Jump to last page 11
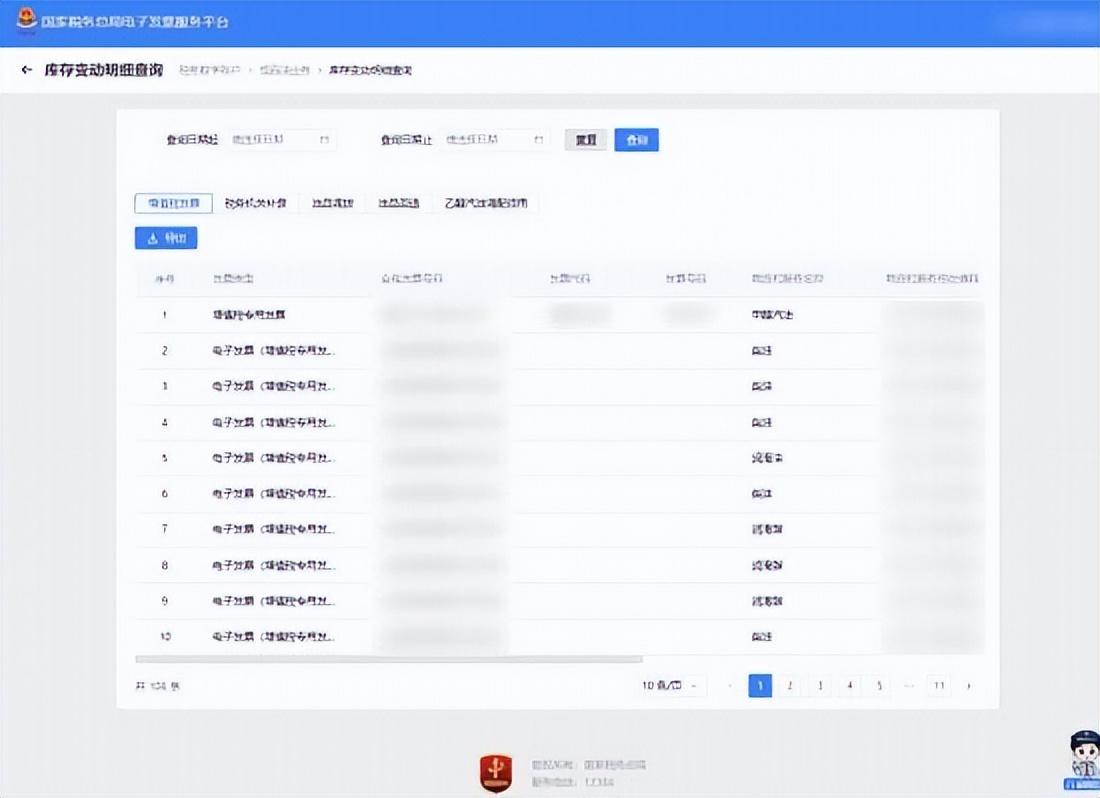 pyautogui.click(x=939, y=686)
